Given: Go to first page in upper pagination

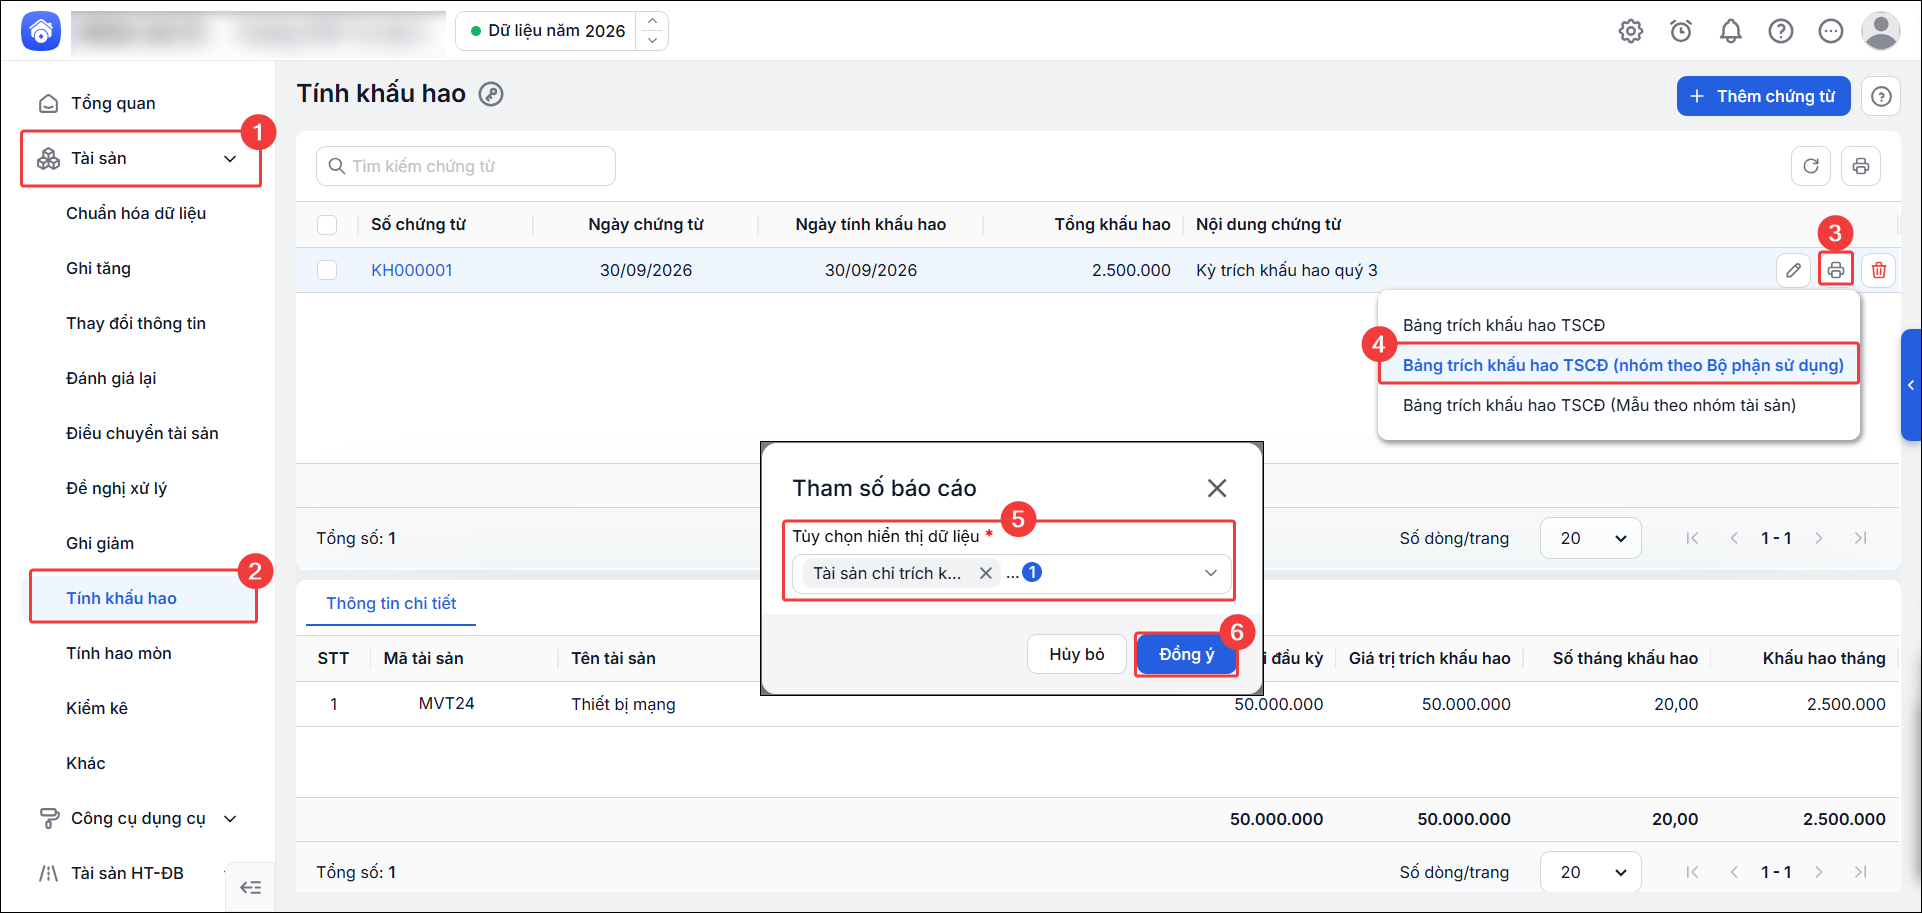Looking at the screenshot, I should (x=1692, y=538).
